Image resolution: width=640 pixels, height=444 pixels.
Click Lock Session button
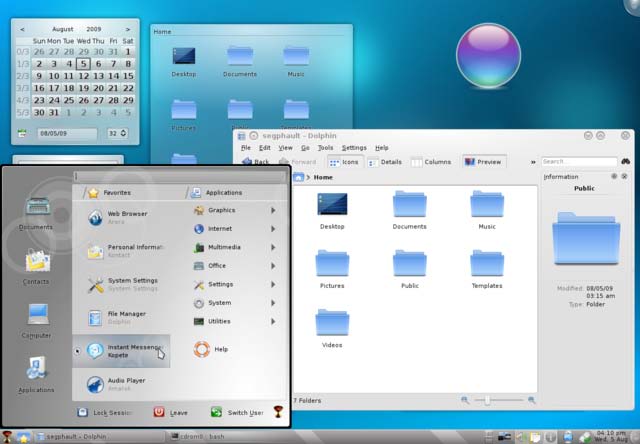click(x=104, y=413)
